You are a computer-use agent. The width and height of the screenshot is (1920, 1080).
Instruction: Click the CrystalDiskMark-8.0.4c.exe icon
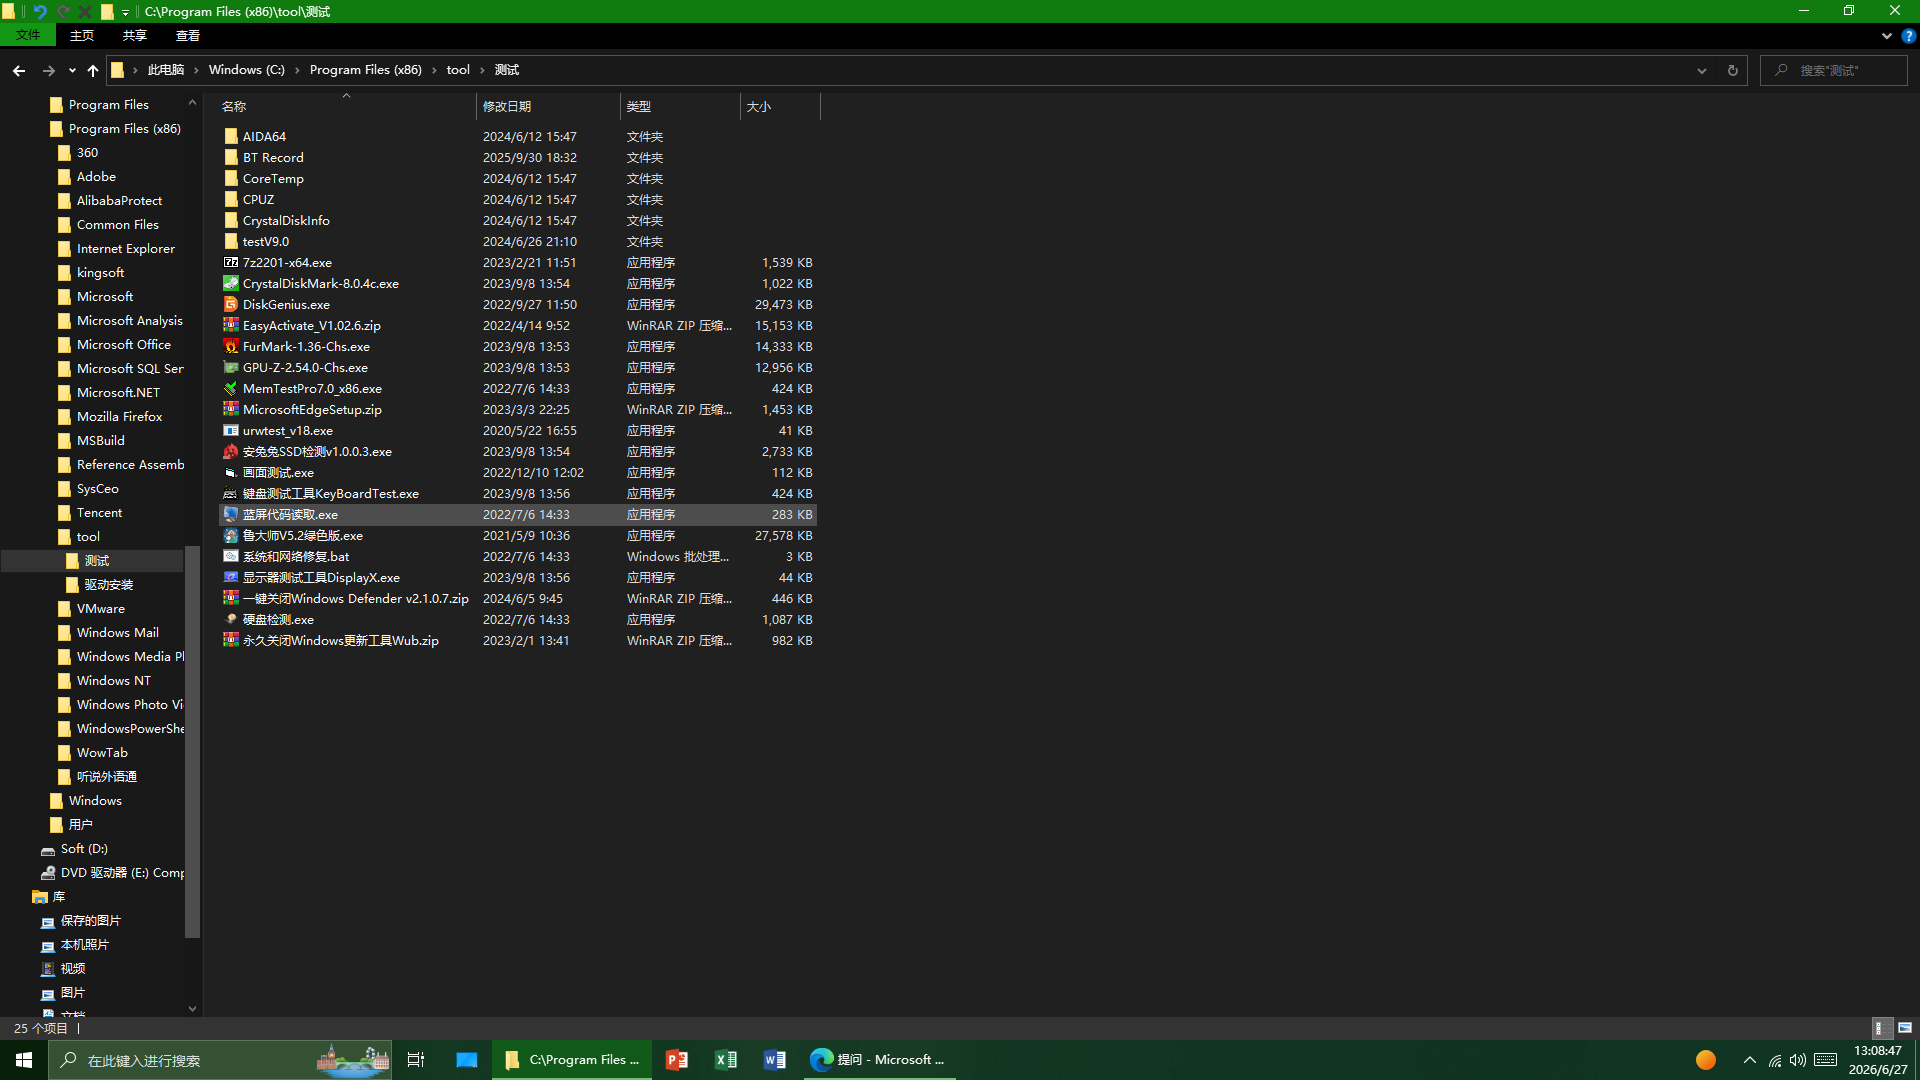231,283
